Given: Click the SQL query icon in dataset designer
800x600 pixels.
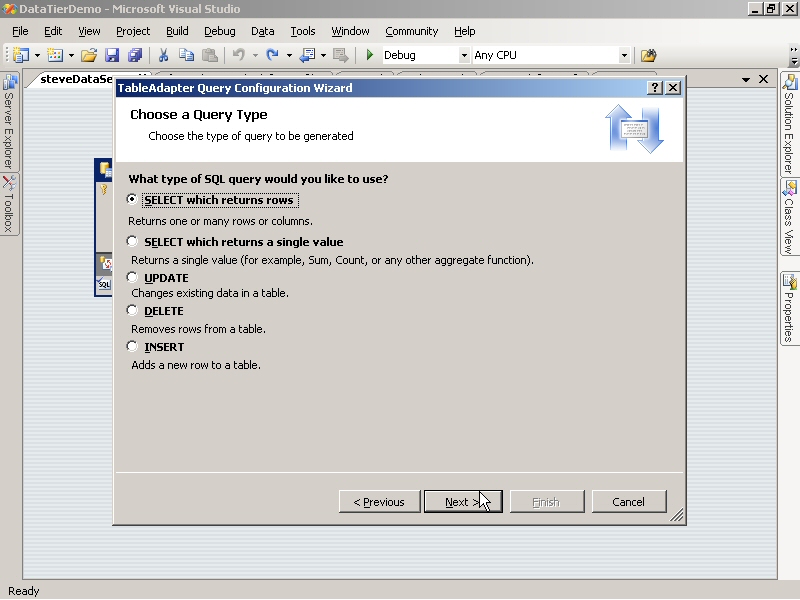Looking at the screenshot, I should [x=104, y=284].
